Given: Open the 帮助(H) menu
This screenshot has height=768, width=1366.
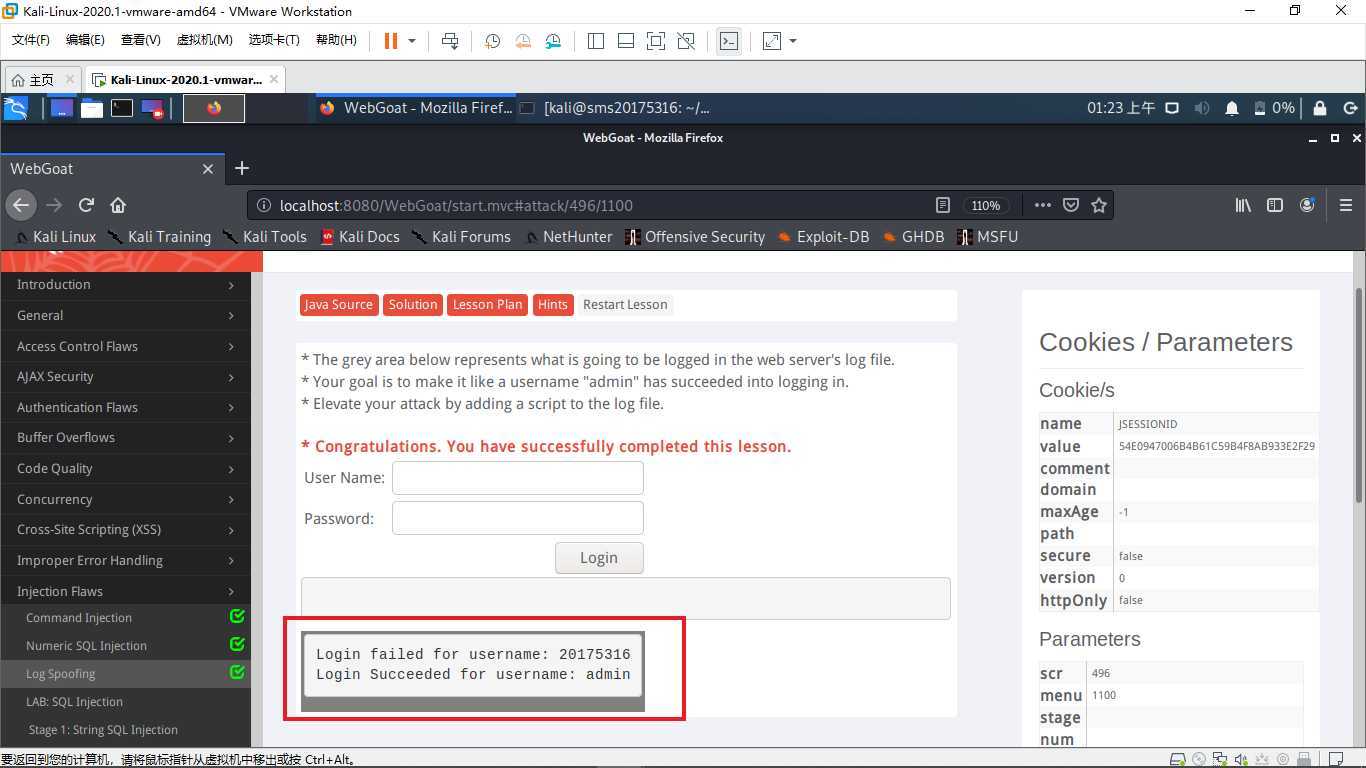Looking at the screenshot, I should point(336,40).
